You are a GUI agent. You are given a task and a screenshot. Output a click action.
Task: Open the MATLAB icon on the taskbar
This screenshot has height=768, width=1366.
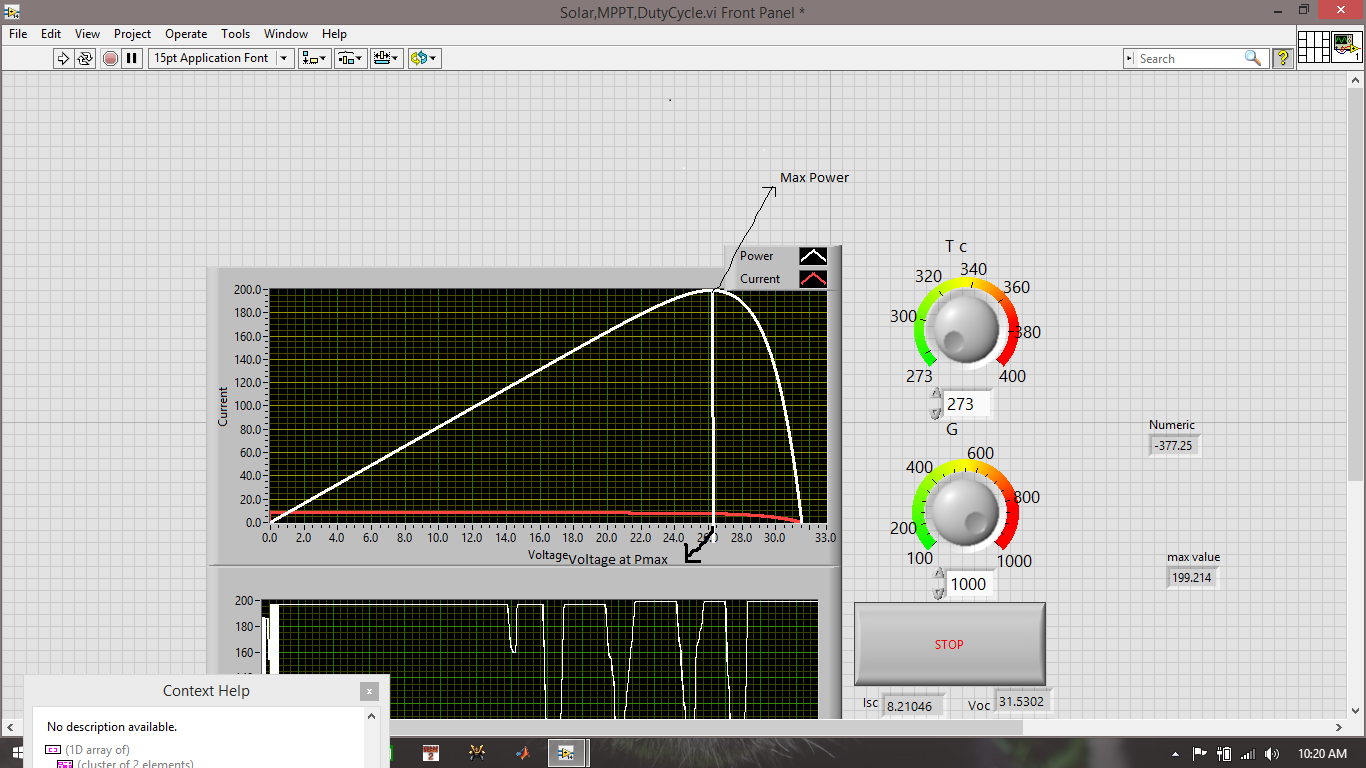pos(521,752)
